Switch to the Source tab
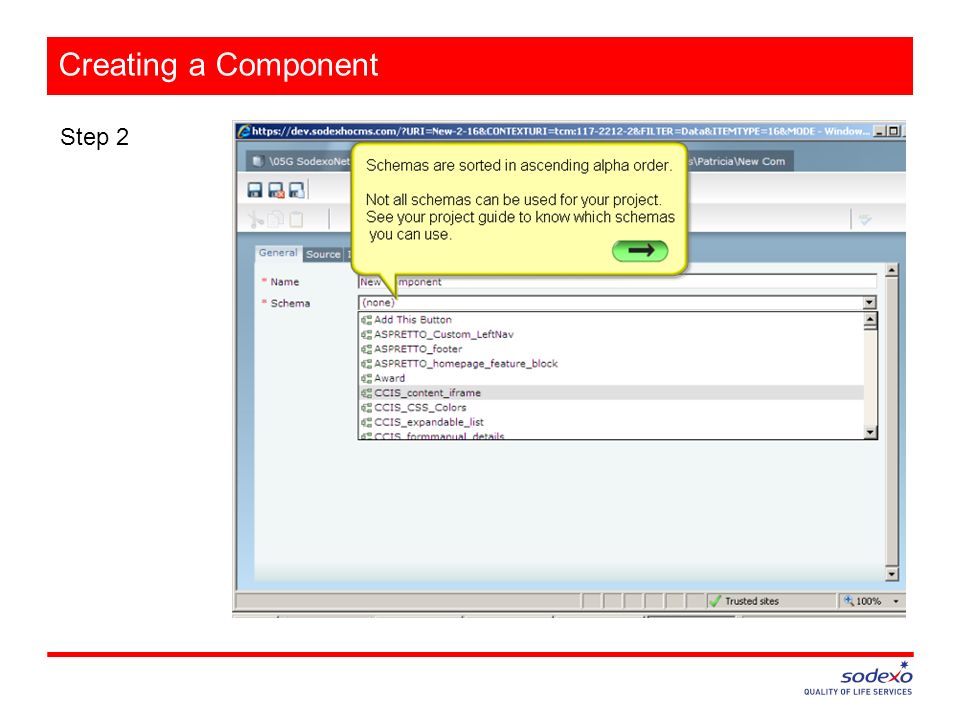This screenshot has width=960, height=720. click(323, 254)
